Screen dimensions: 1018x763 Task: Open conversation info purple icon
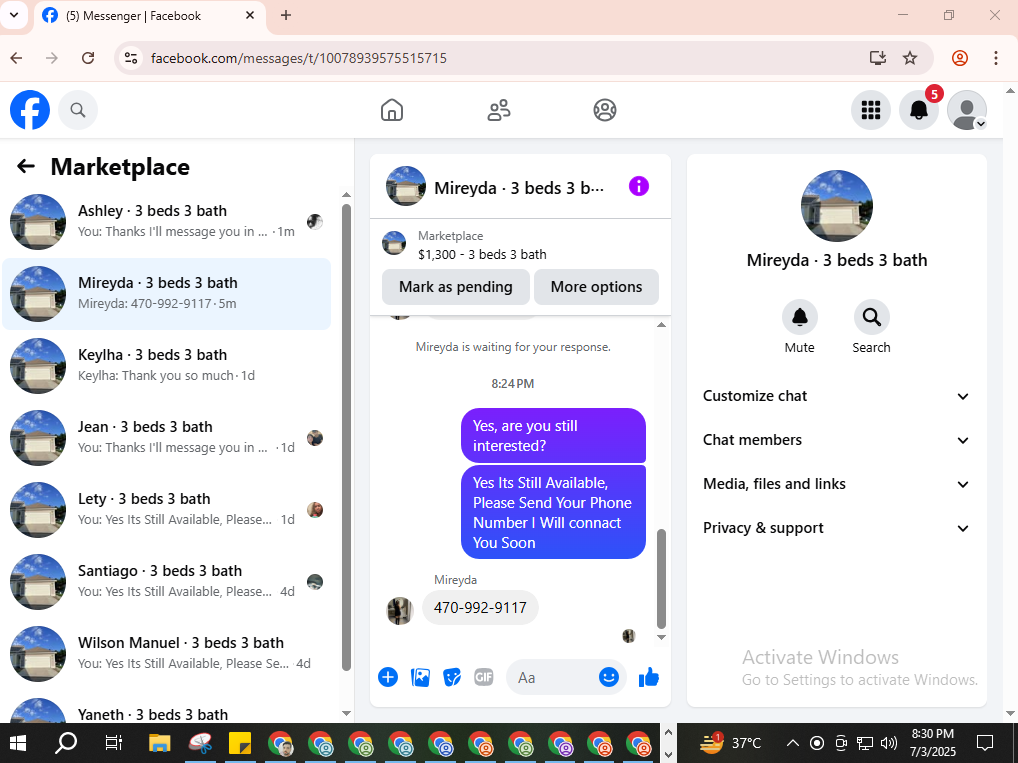[639, 186]
